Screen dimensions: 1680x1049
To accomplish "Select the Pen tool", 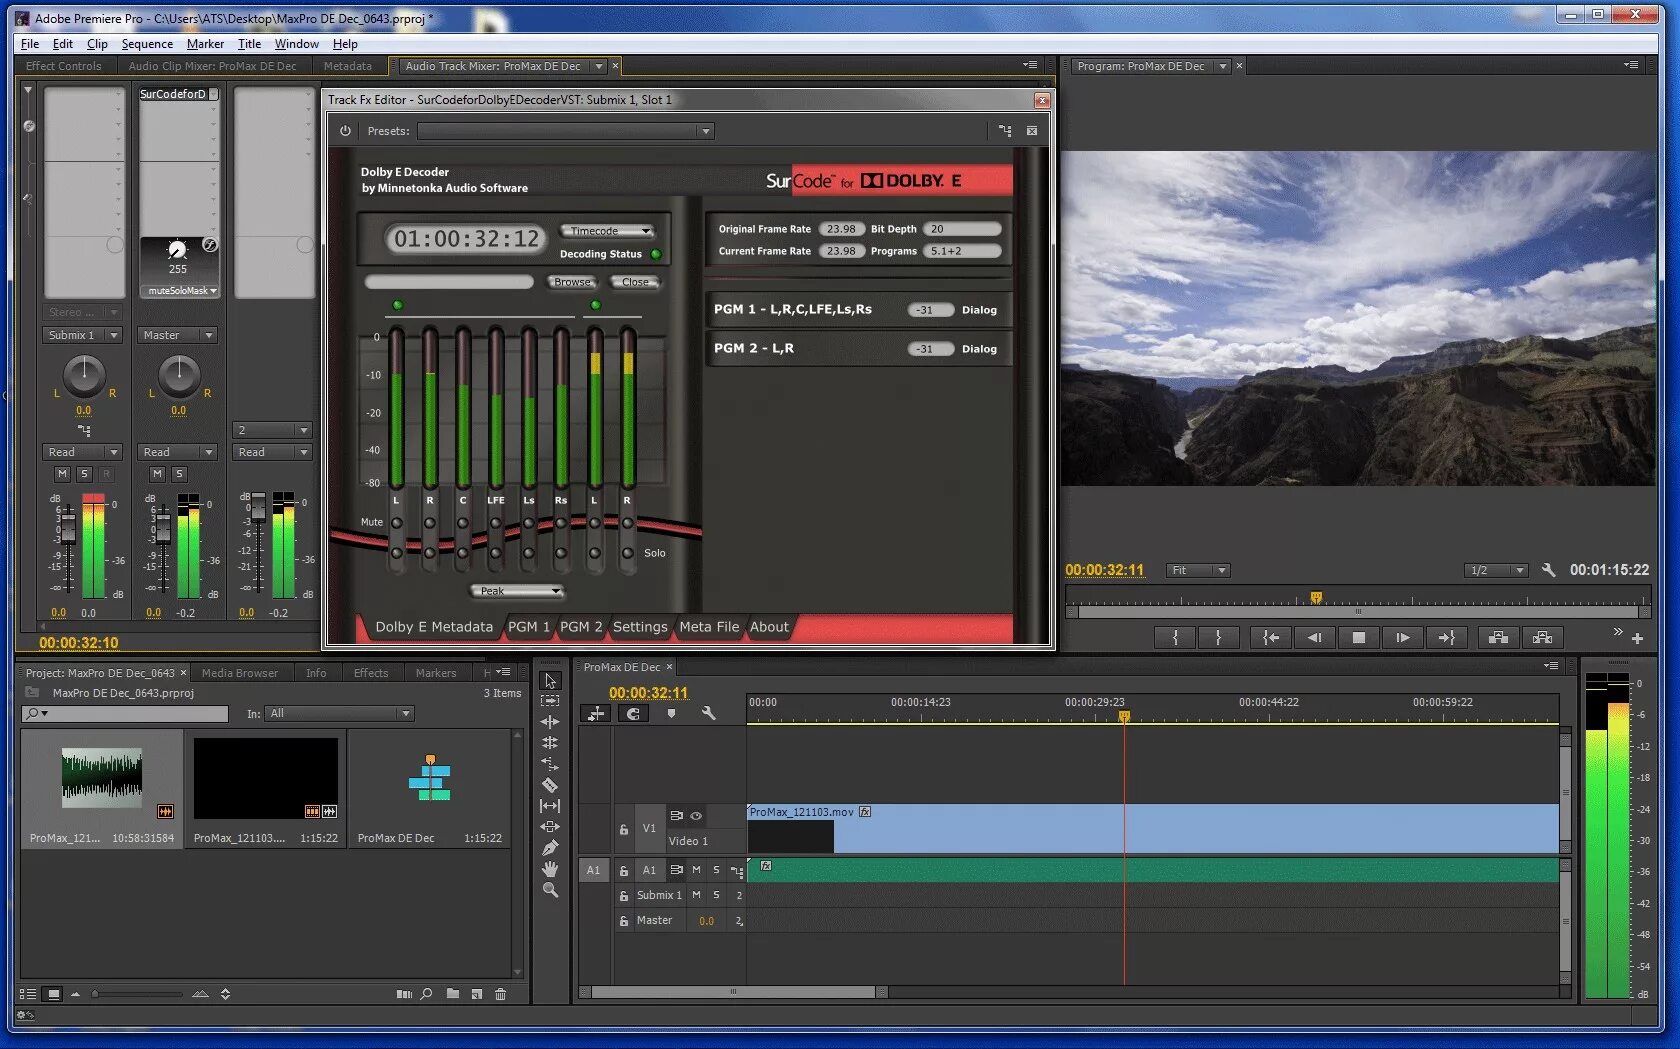I will pyautogui.click(x=550, y=848).
